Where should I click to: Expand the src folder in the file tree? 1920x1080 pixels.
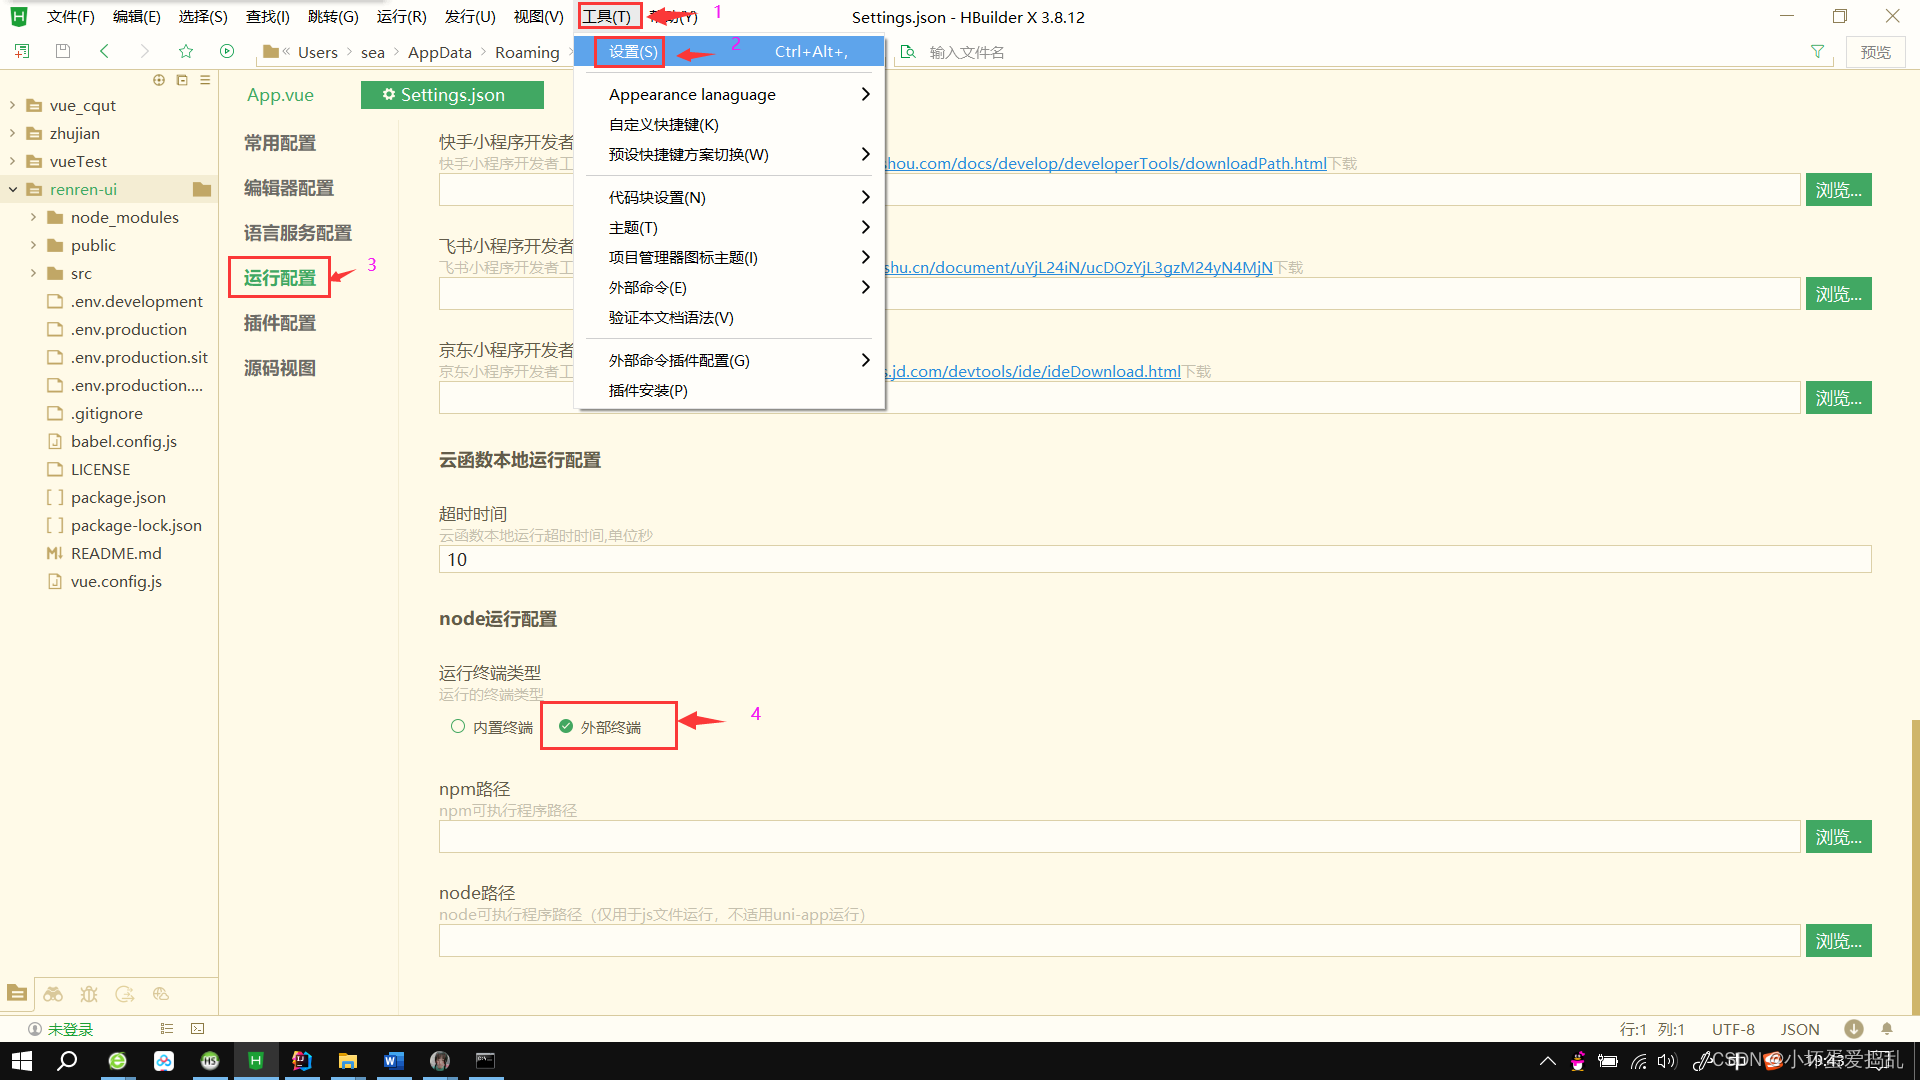click(32, 273)
